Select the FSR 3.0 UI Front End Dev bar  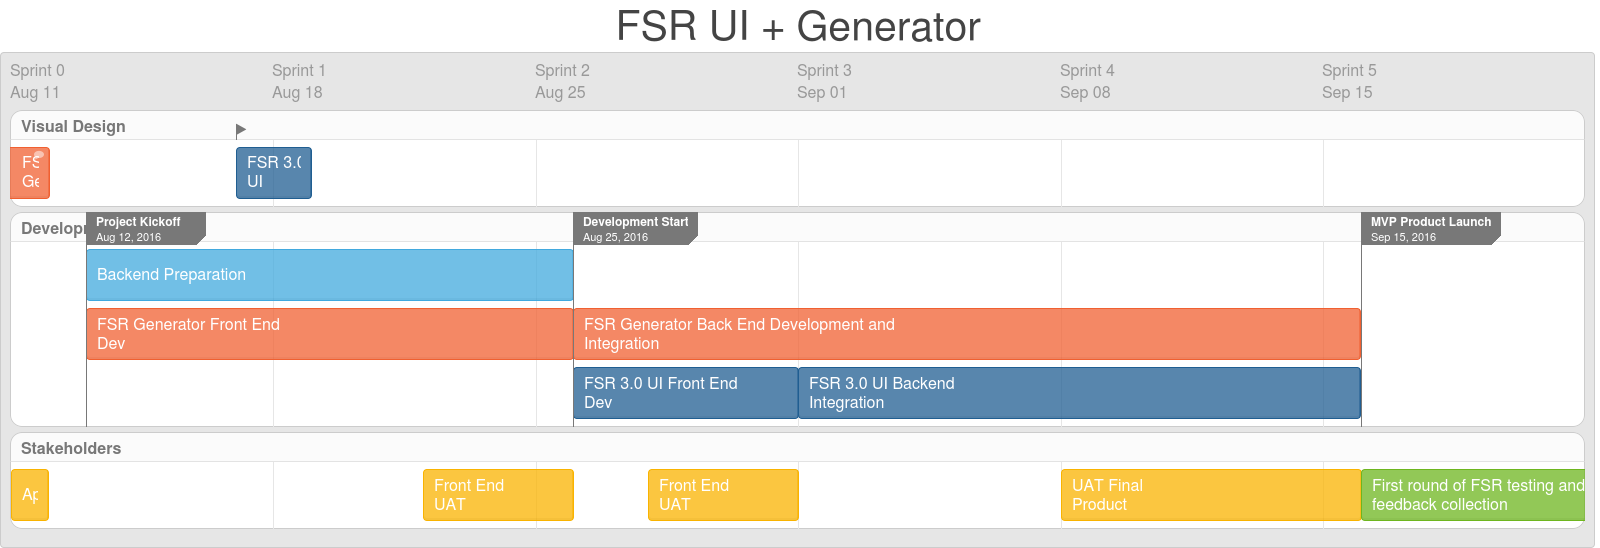(x=685, y=393)
